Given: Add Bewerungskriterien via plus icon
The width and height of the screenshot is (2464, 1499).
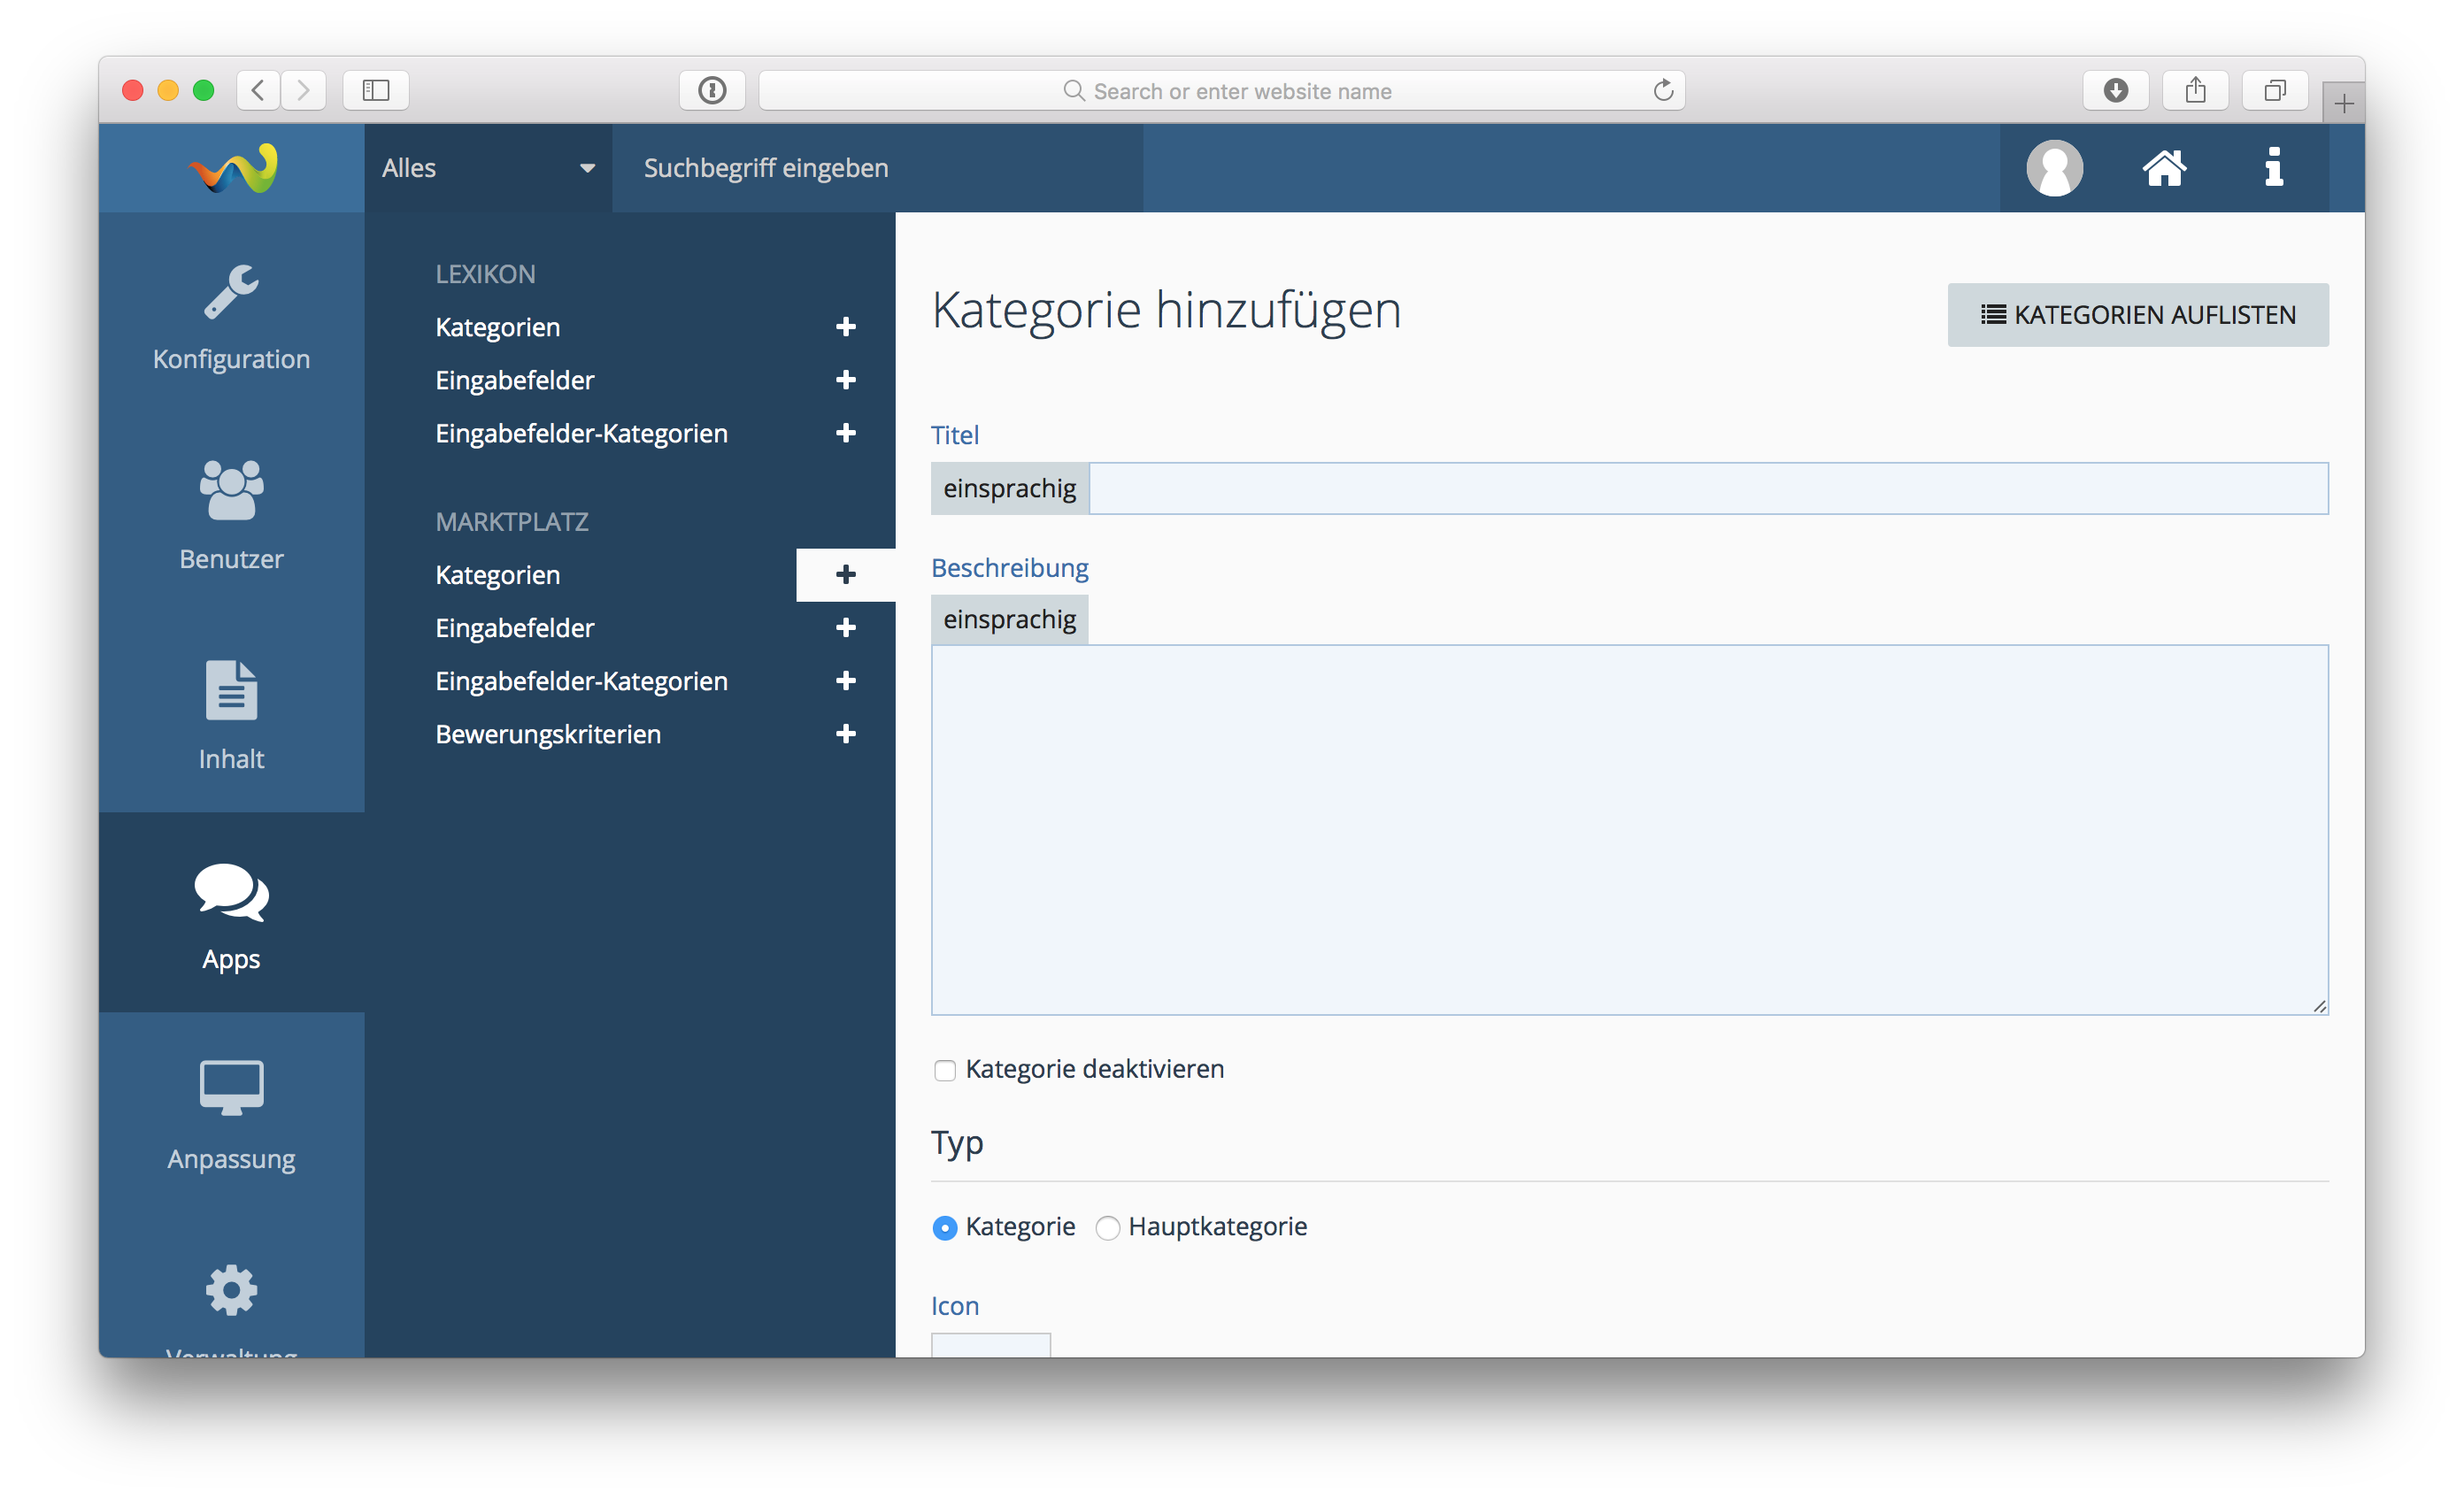Looking at the screenshot, I should 845,734.
